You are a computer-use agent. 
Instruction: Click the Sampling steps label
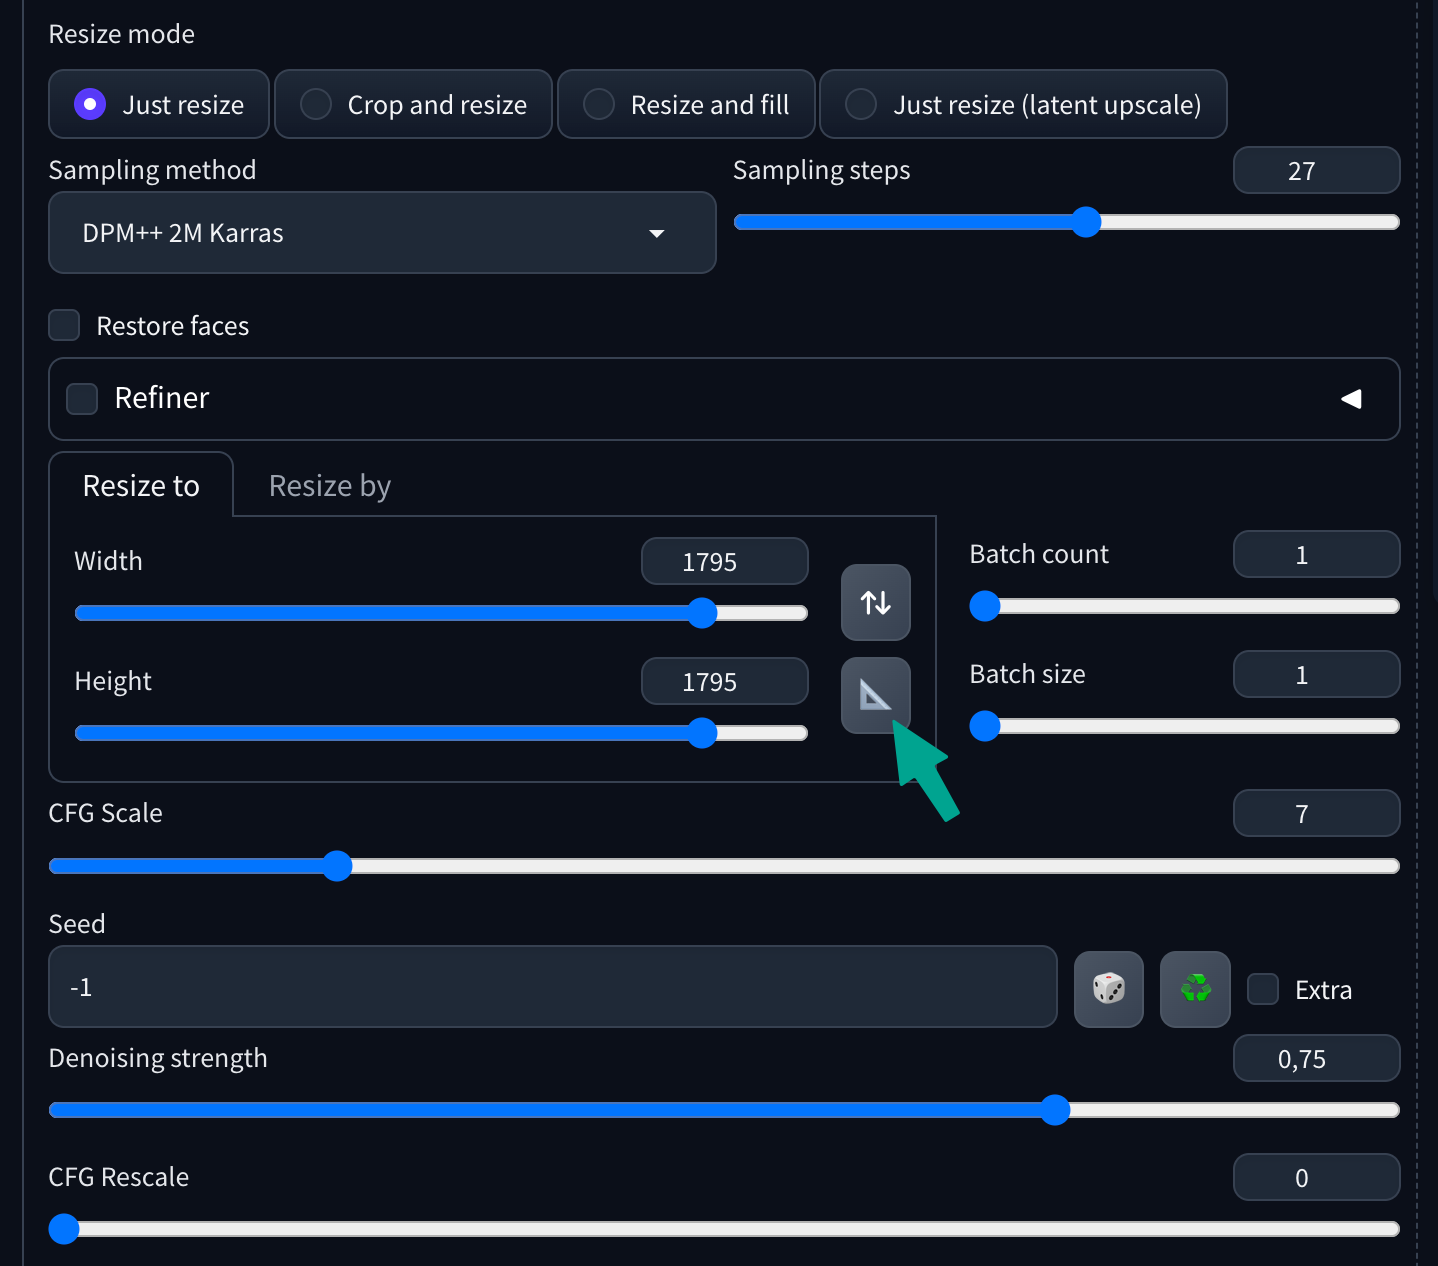[x=822, y=170]
